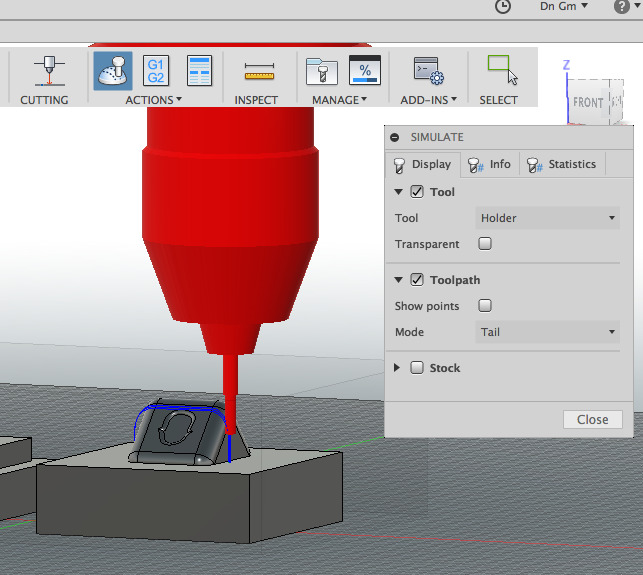The height and width of the screenshot is (575, 643).
Task: Open the Tool Library icon
Action: coord(322,71)
